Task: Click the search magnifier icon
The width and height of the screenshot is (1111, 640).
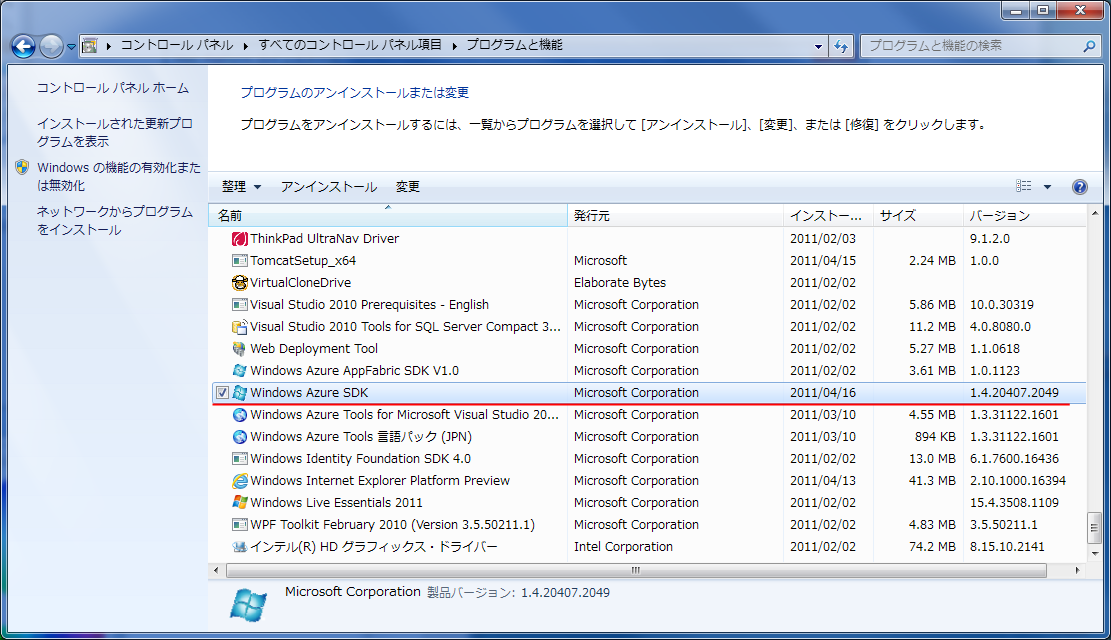Action: pyautogui.click(x=1089, y=46)
